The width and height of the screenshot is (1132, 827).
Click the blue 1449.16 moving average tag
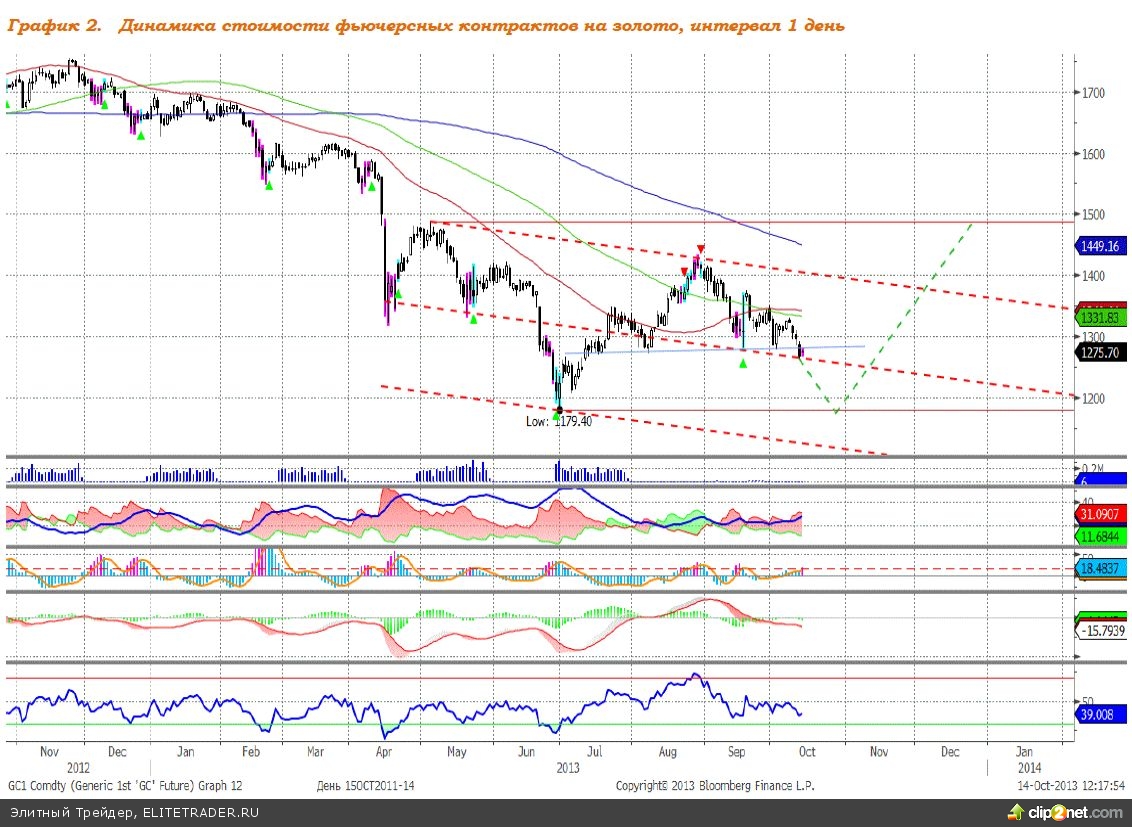(1100, 245)
